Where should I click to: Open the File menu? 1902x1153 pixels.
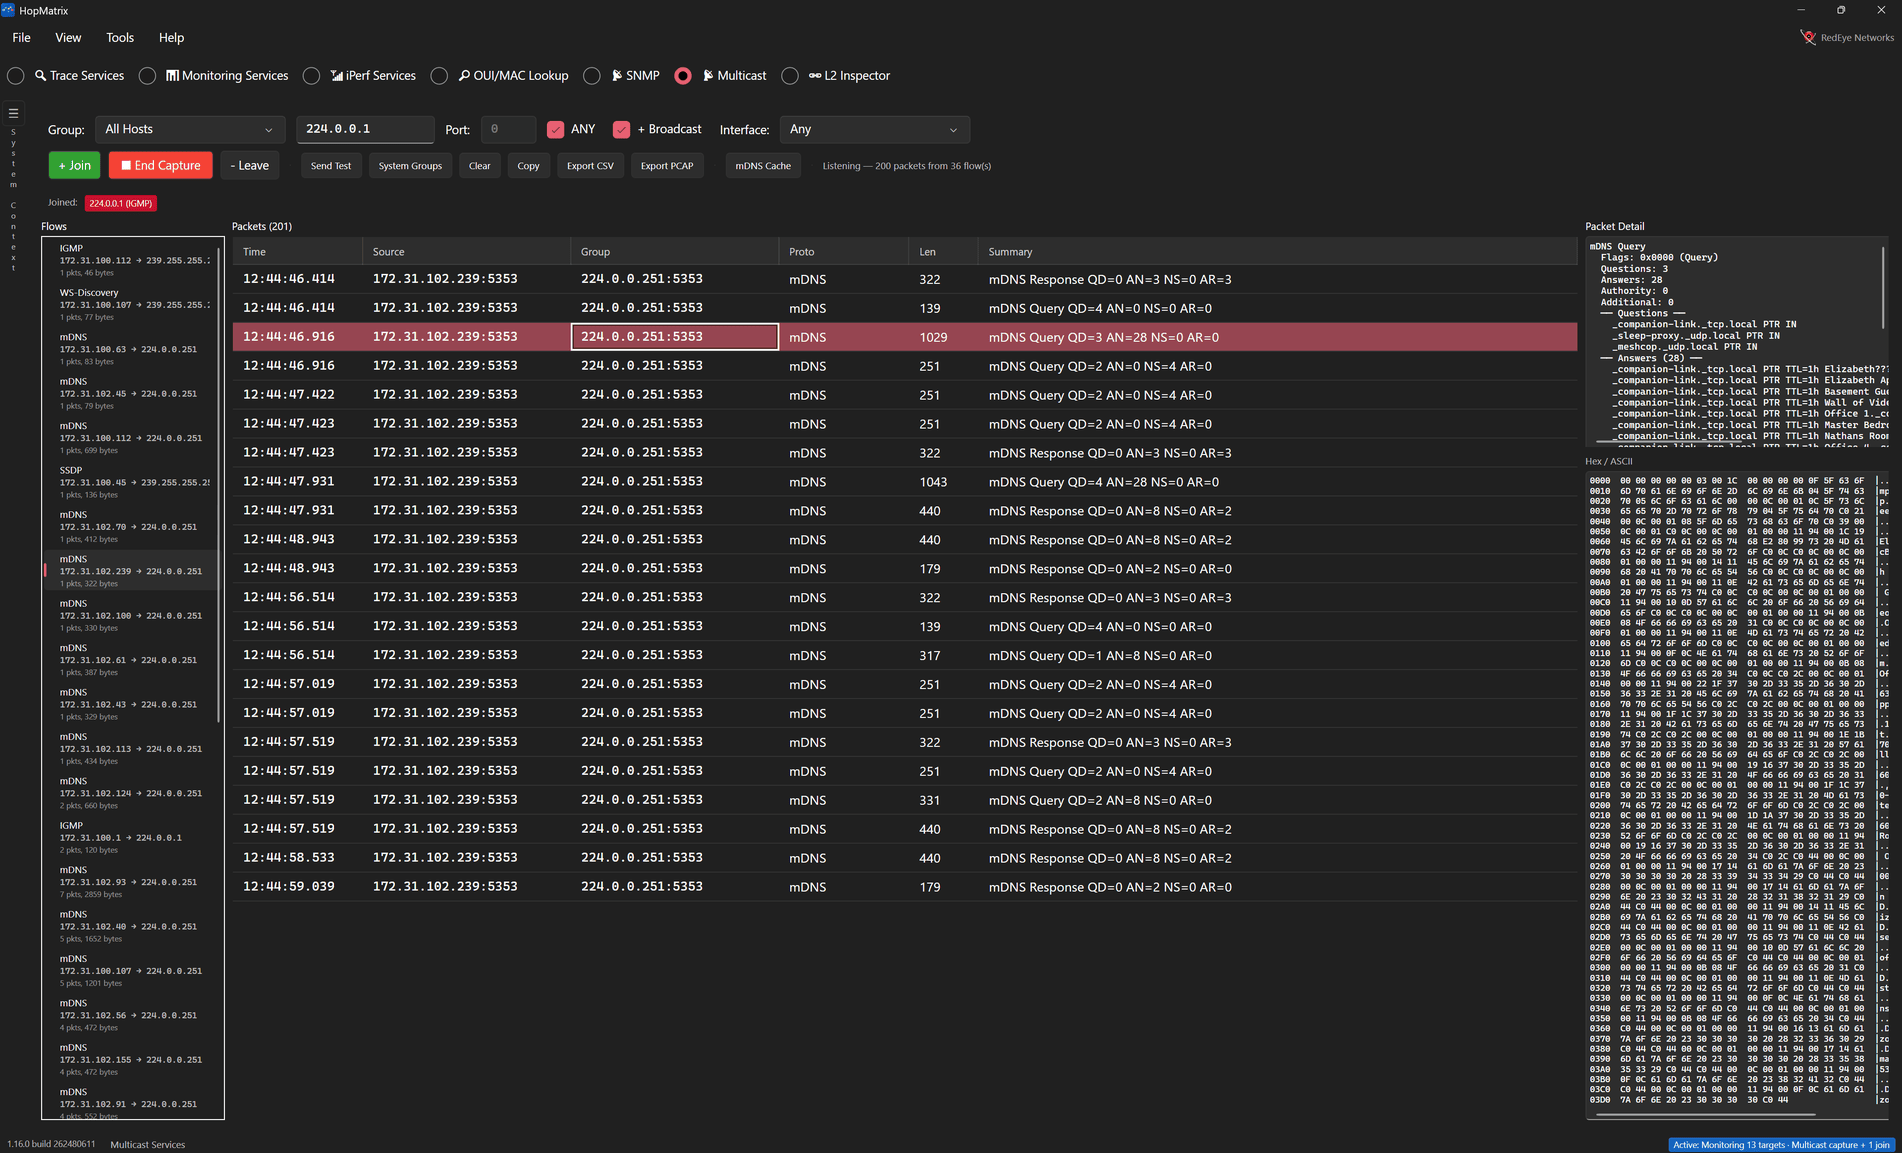[x=21, y=38]
